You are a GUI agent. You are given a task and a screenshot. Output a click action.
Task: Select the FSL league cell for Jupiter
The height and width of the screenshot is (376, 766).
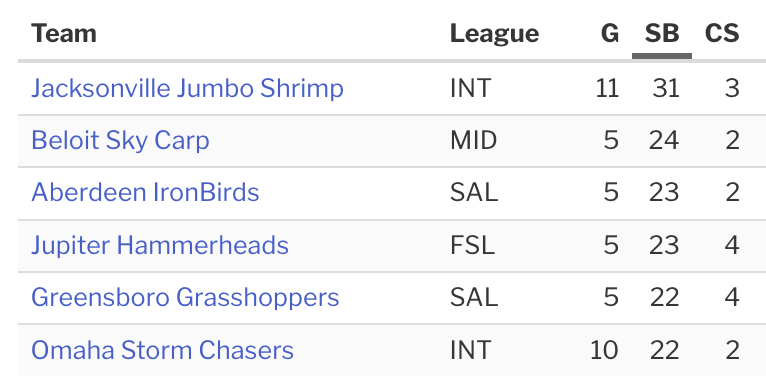(x=472, y=245)
